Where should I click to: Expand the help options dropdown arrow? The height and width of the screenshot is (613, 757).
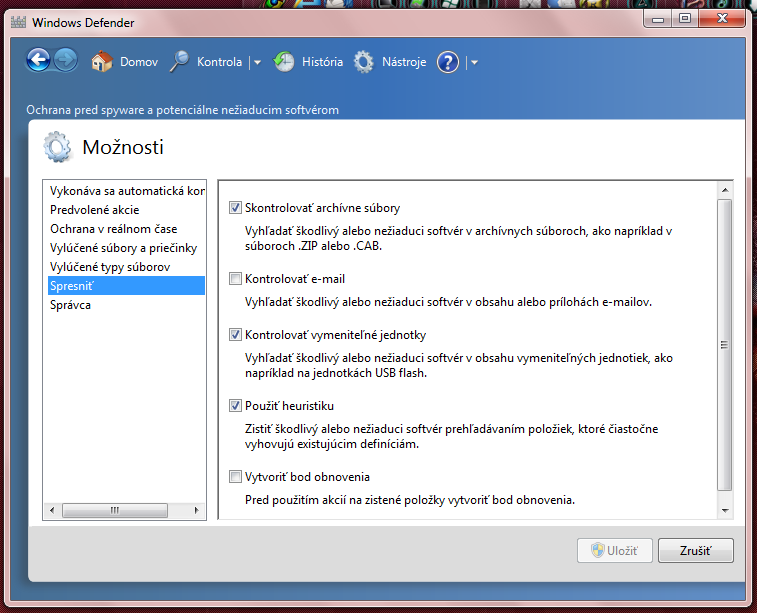[x=474, y=62]
